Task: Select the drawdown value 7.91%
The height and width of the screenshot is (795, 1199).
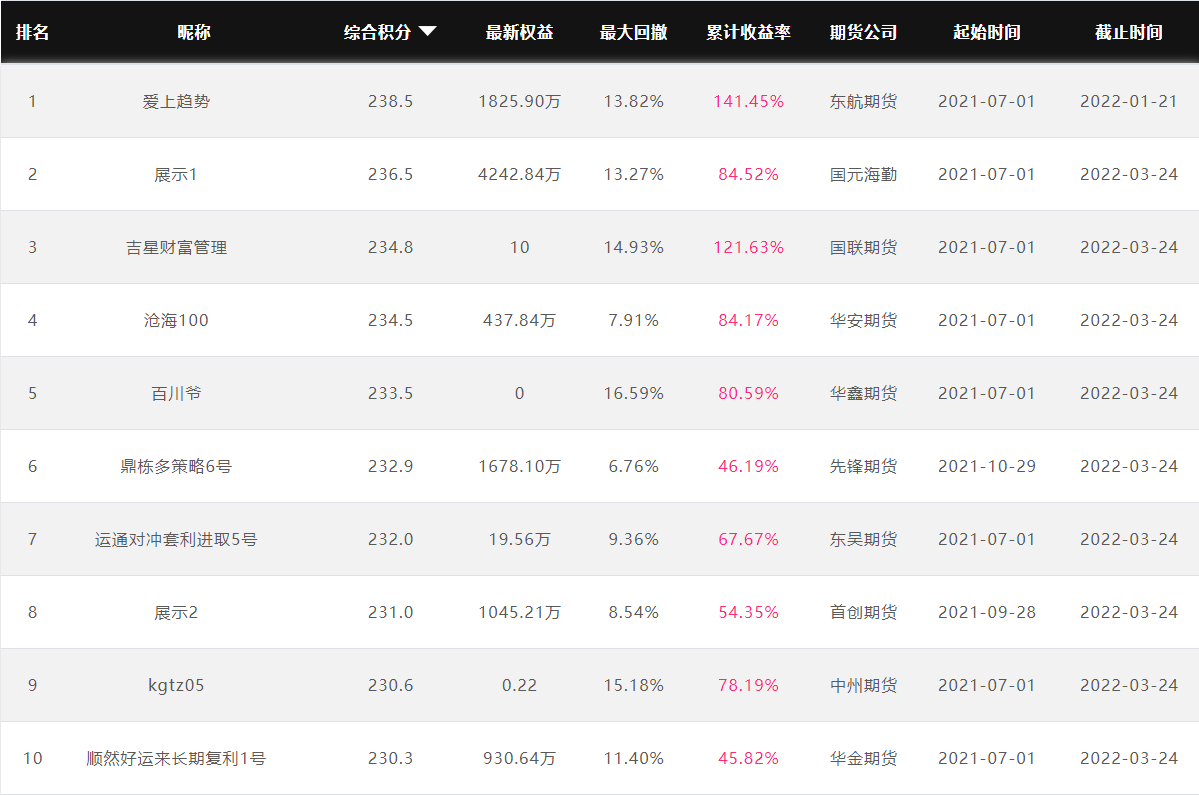Action: click(633, 320)
